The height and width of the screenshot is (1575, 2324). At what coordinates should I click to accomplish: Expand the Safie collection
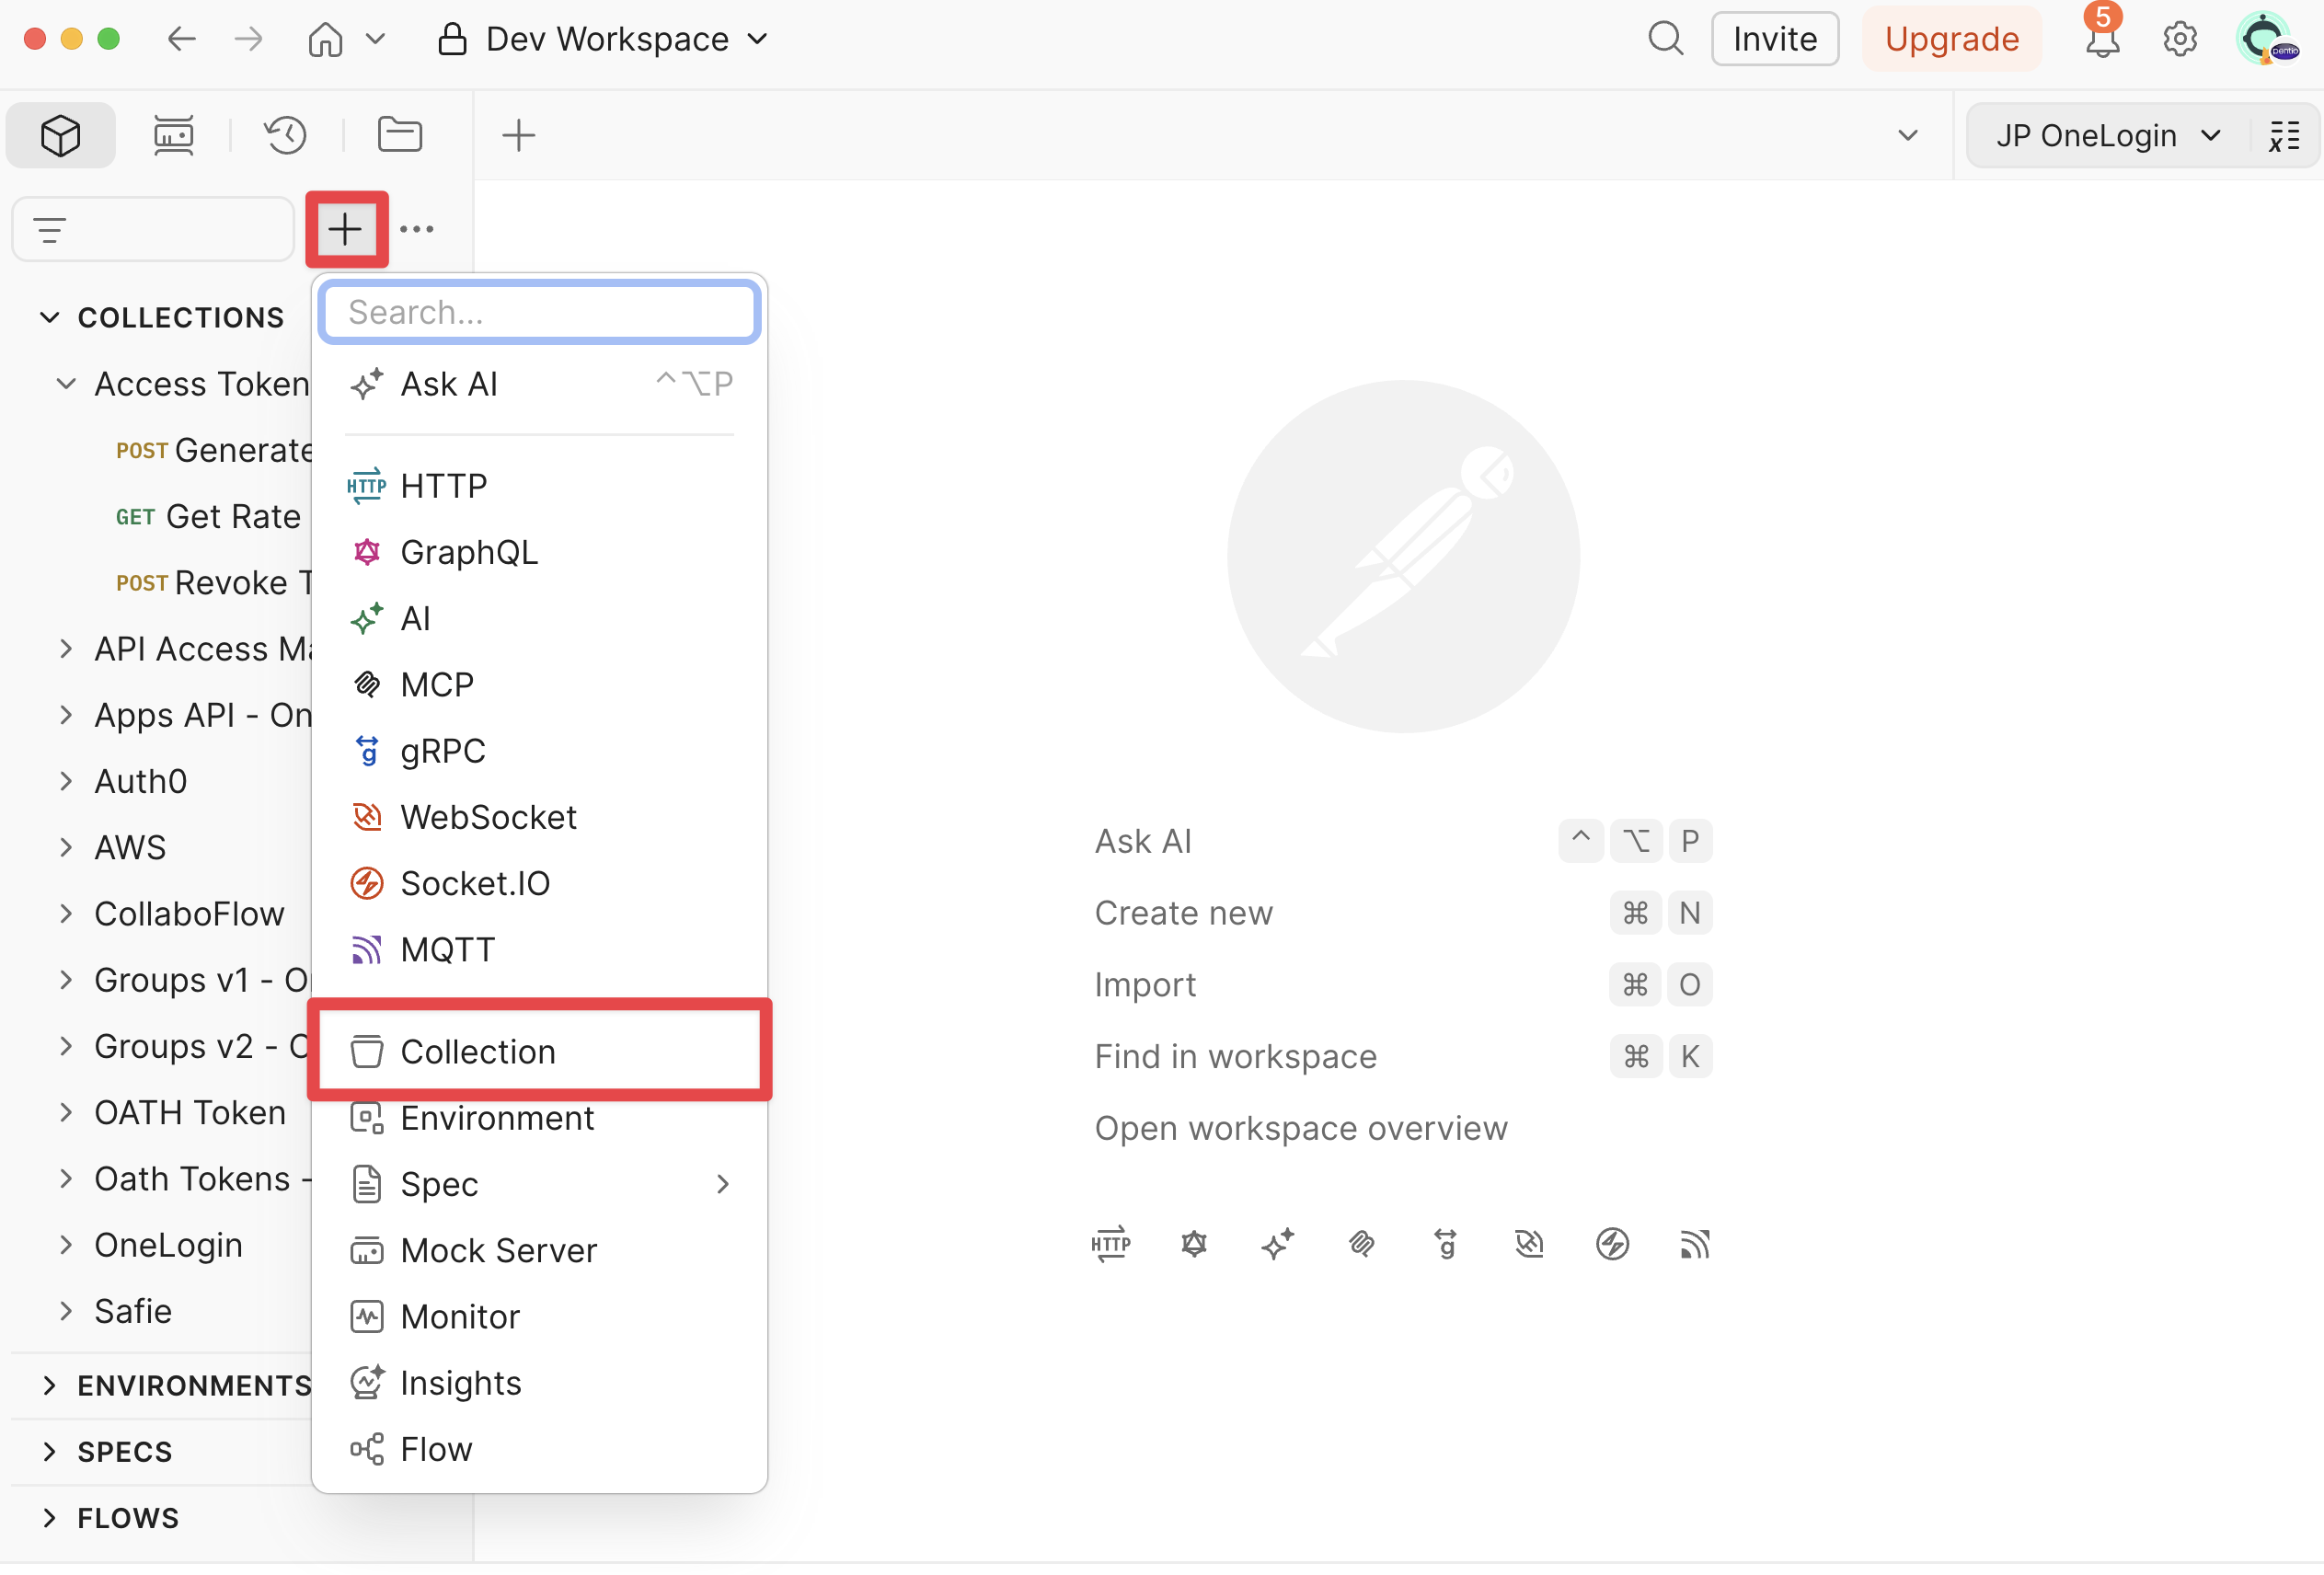[66, 1310]
